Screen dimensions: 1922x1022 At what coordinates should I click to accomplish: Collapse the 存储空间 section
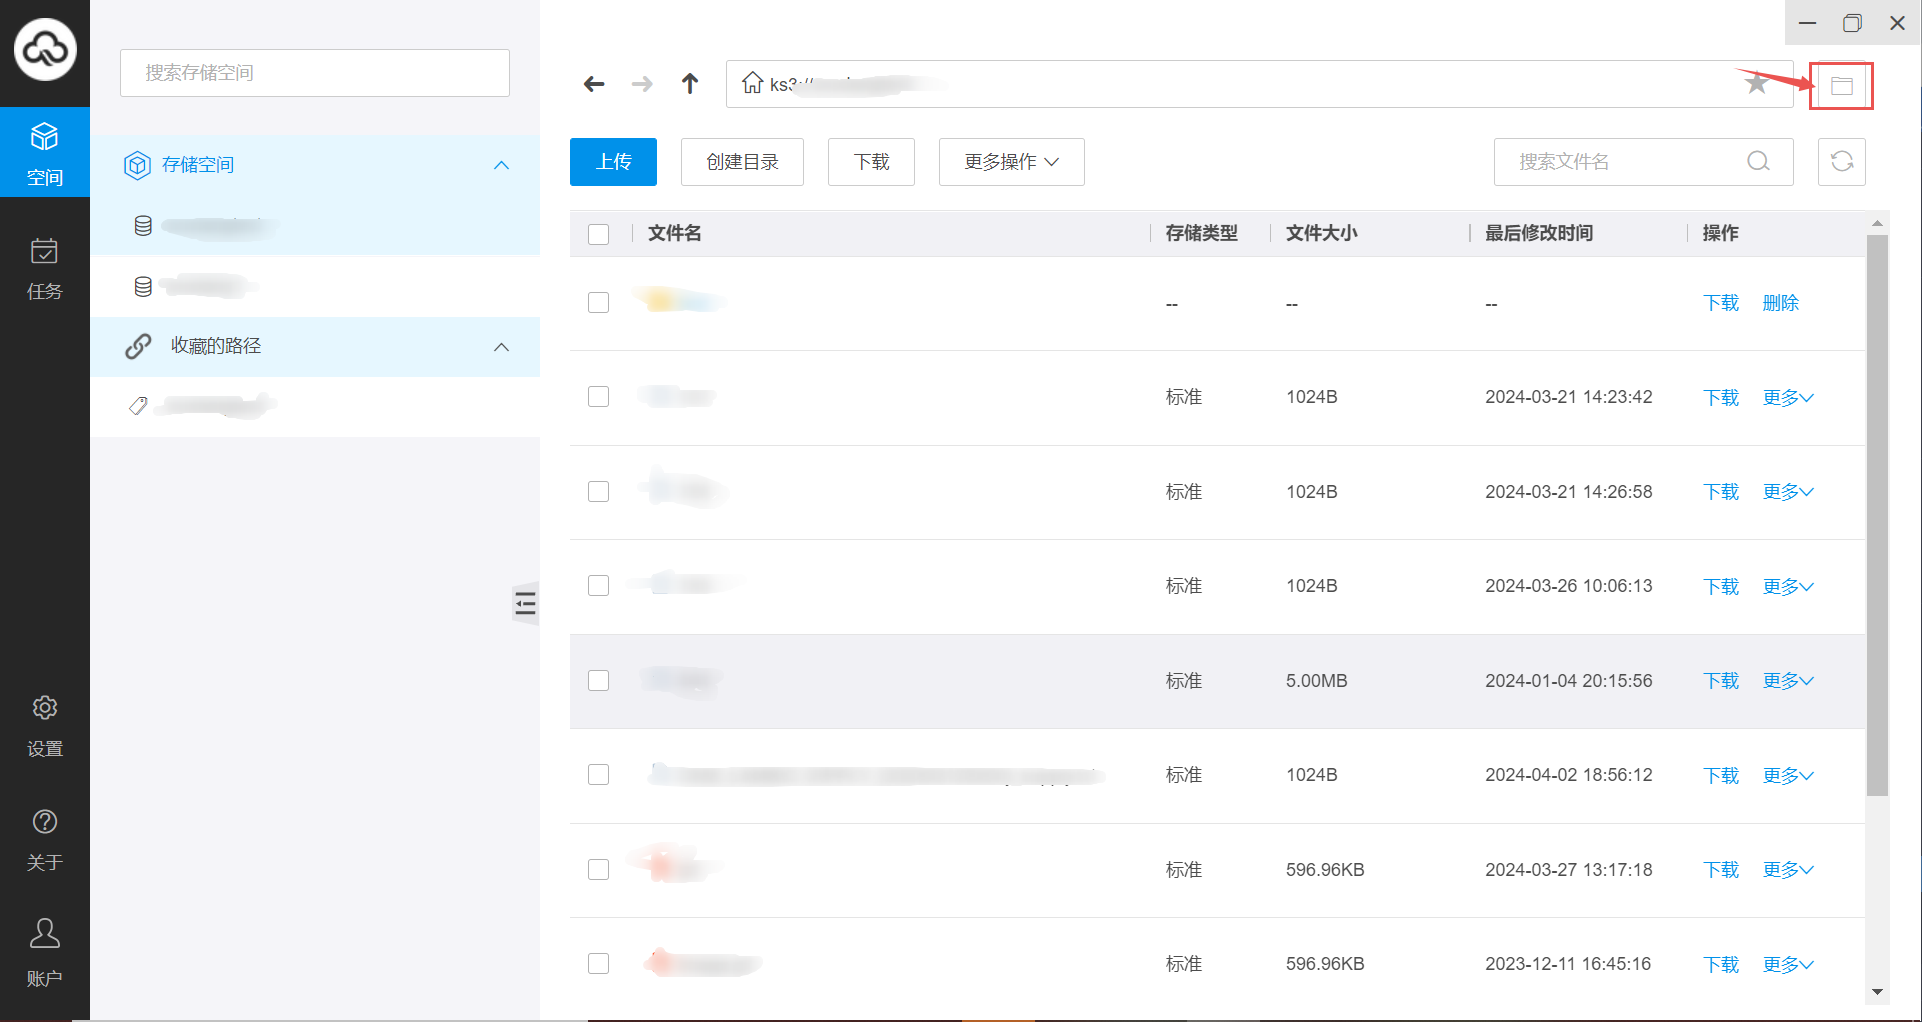click(501, 165)
